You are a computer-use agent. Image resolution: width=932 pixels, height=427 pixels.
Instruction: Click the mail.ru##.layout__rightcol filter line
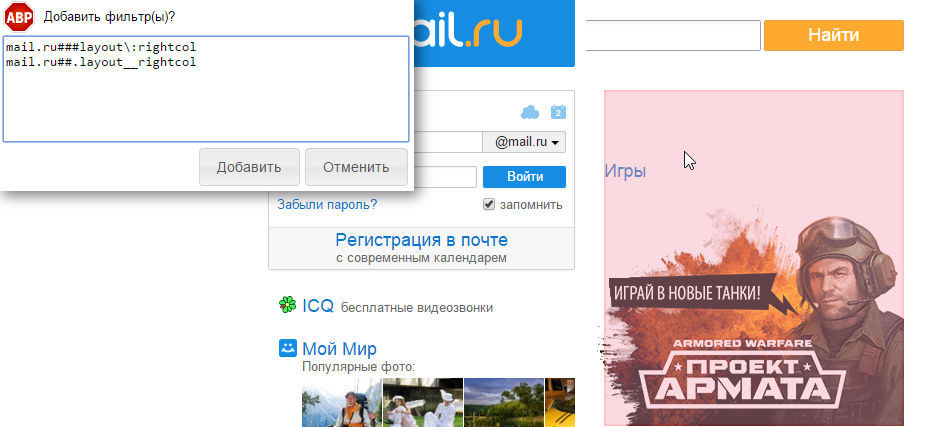tap(101, 62)
